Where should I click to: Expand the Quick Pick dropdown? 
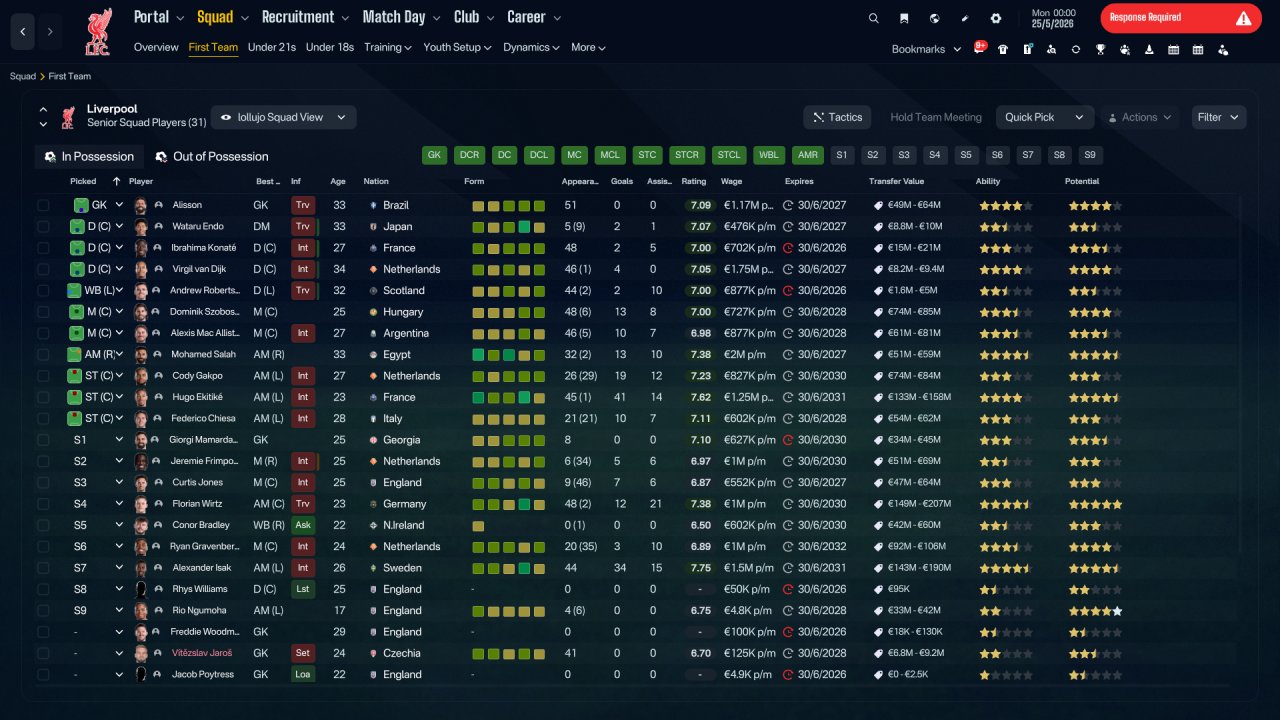(x=1044, y=117)
